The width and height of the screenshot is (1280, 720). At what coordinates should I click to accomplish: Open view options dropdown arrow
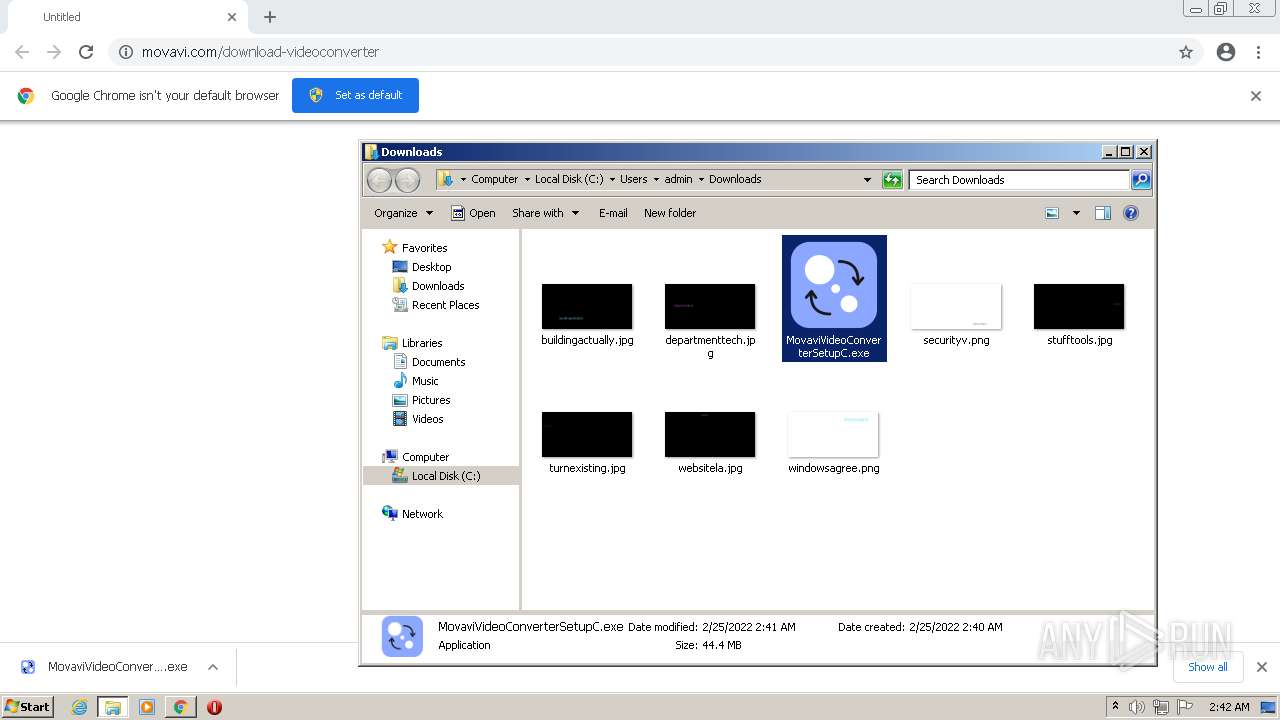point(1076,213)
